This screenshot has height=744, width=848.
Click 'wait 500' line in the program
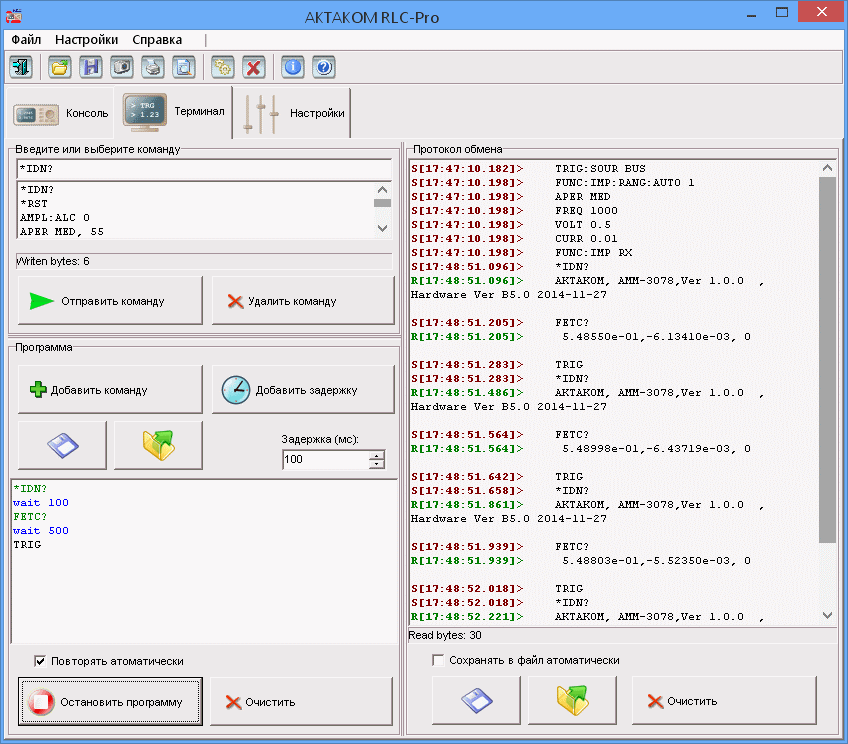(41, 531)
